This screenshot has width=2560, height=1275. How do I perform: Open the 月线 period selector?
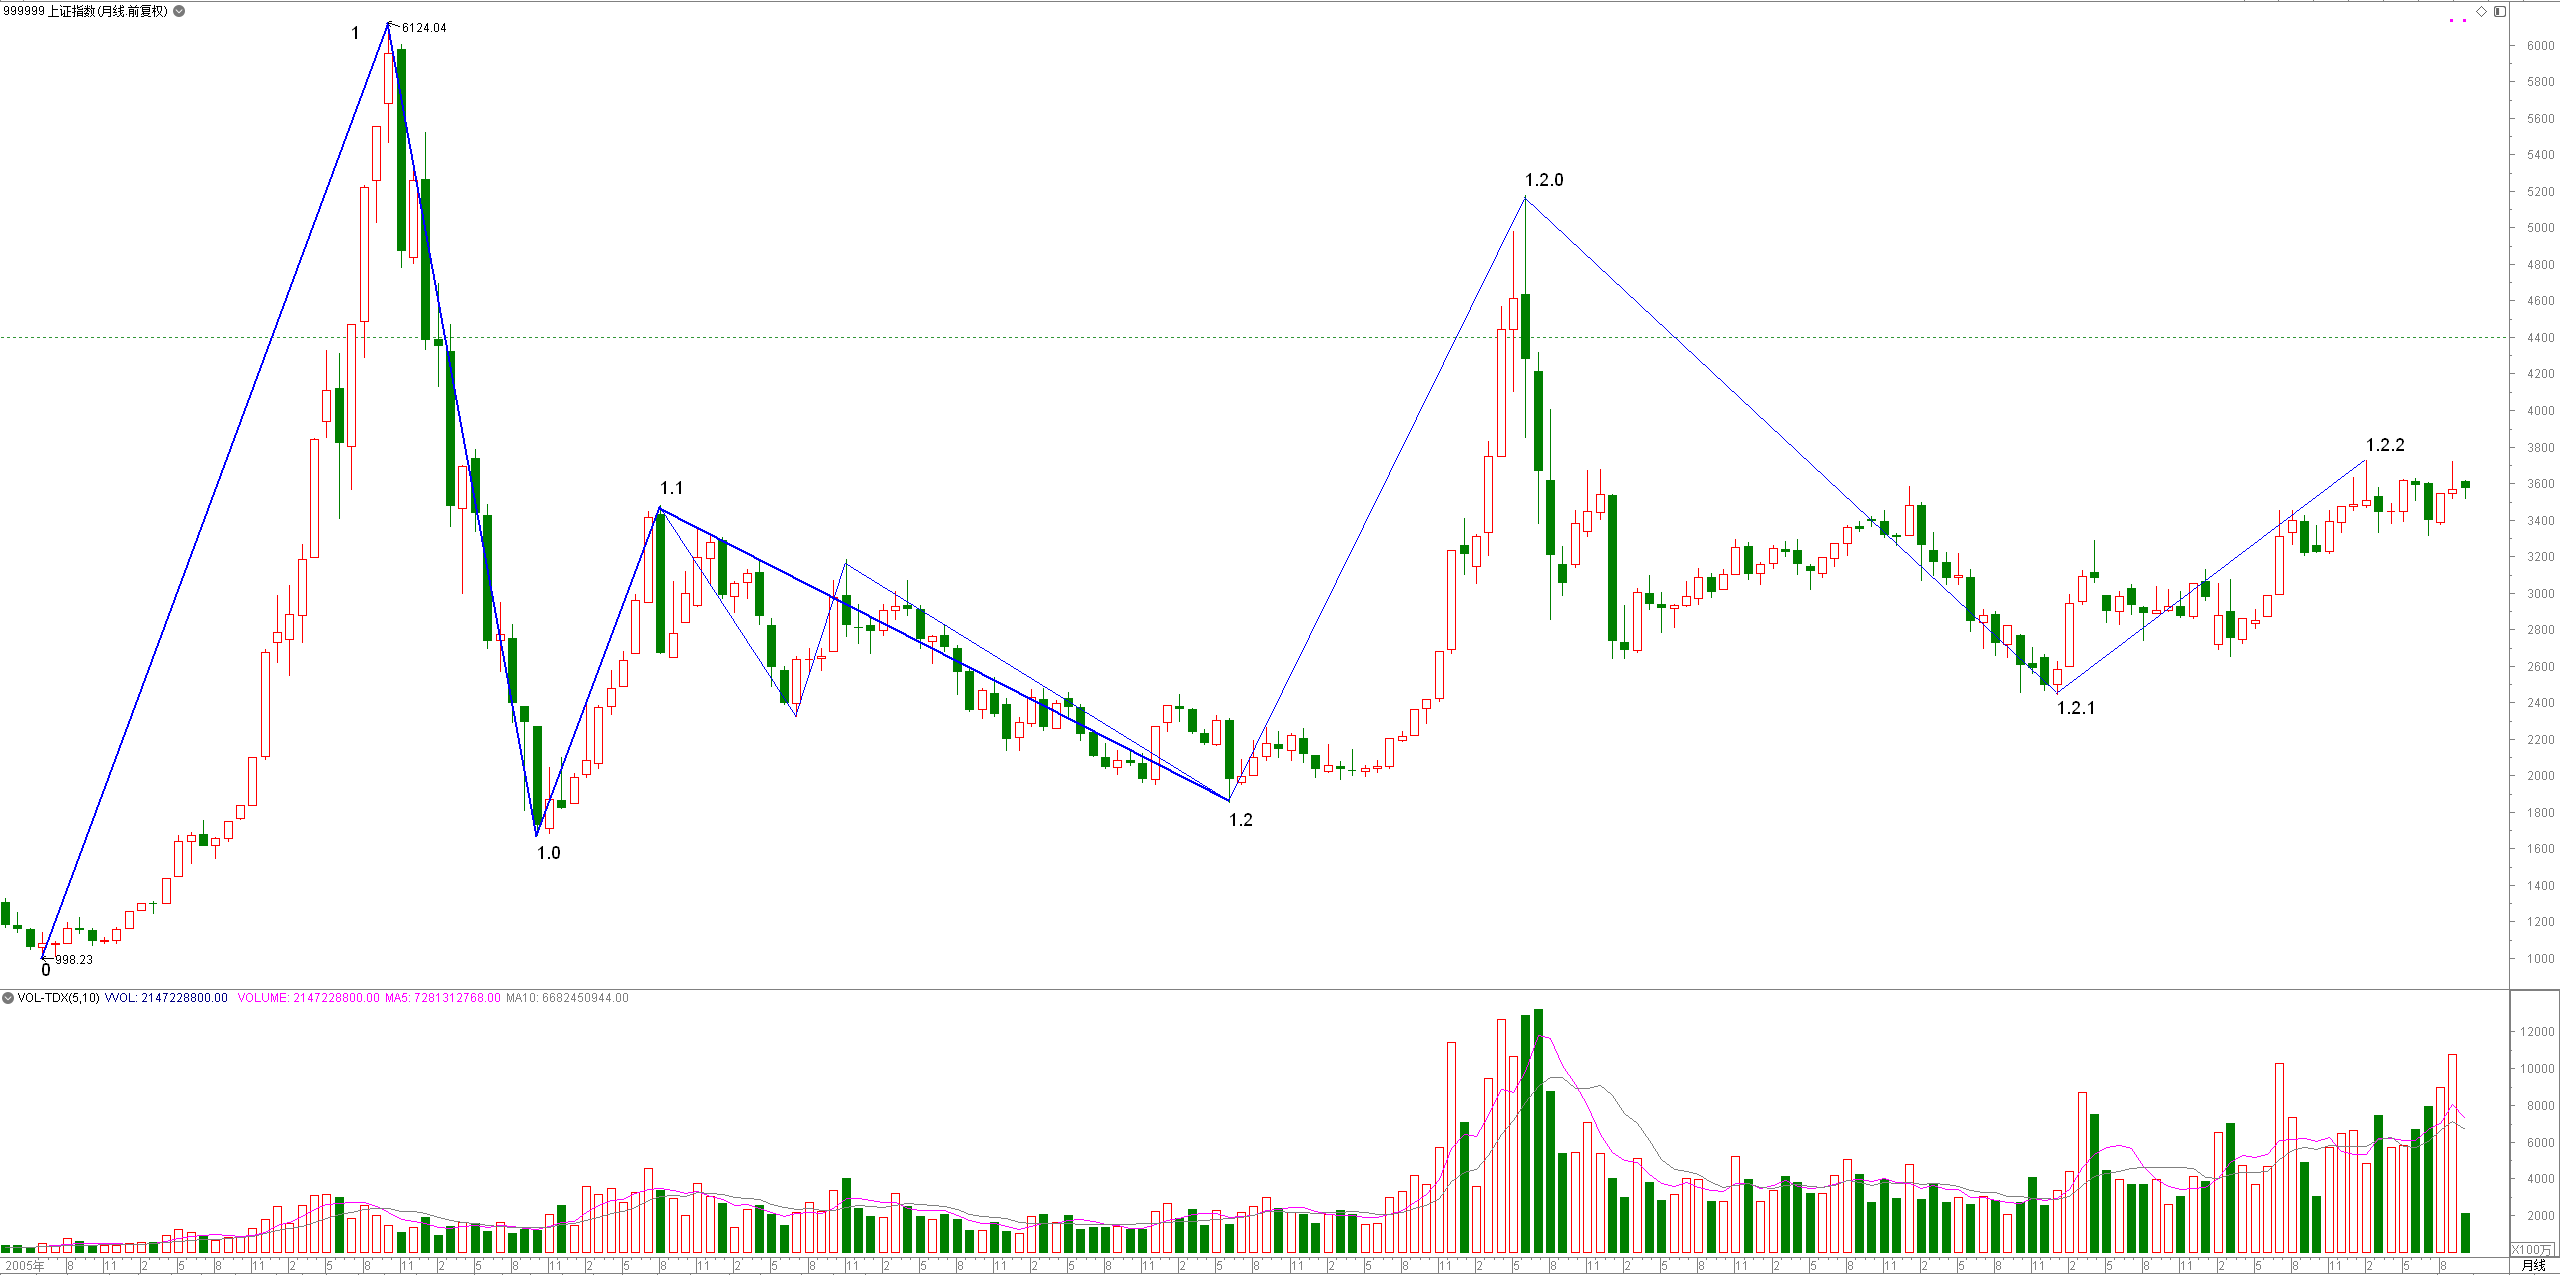point(2533,1265)
